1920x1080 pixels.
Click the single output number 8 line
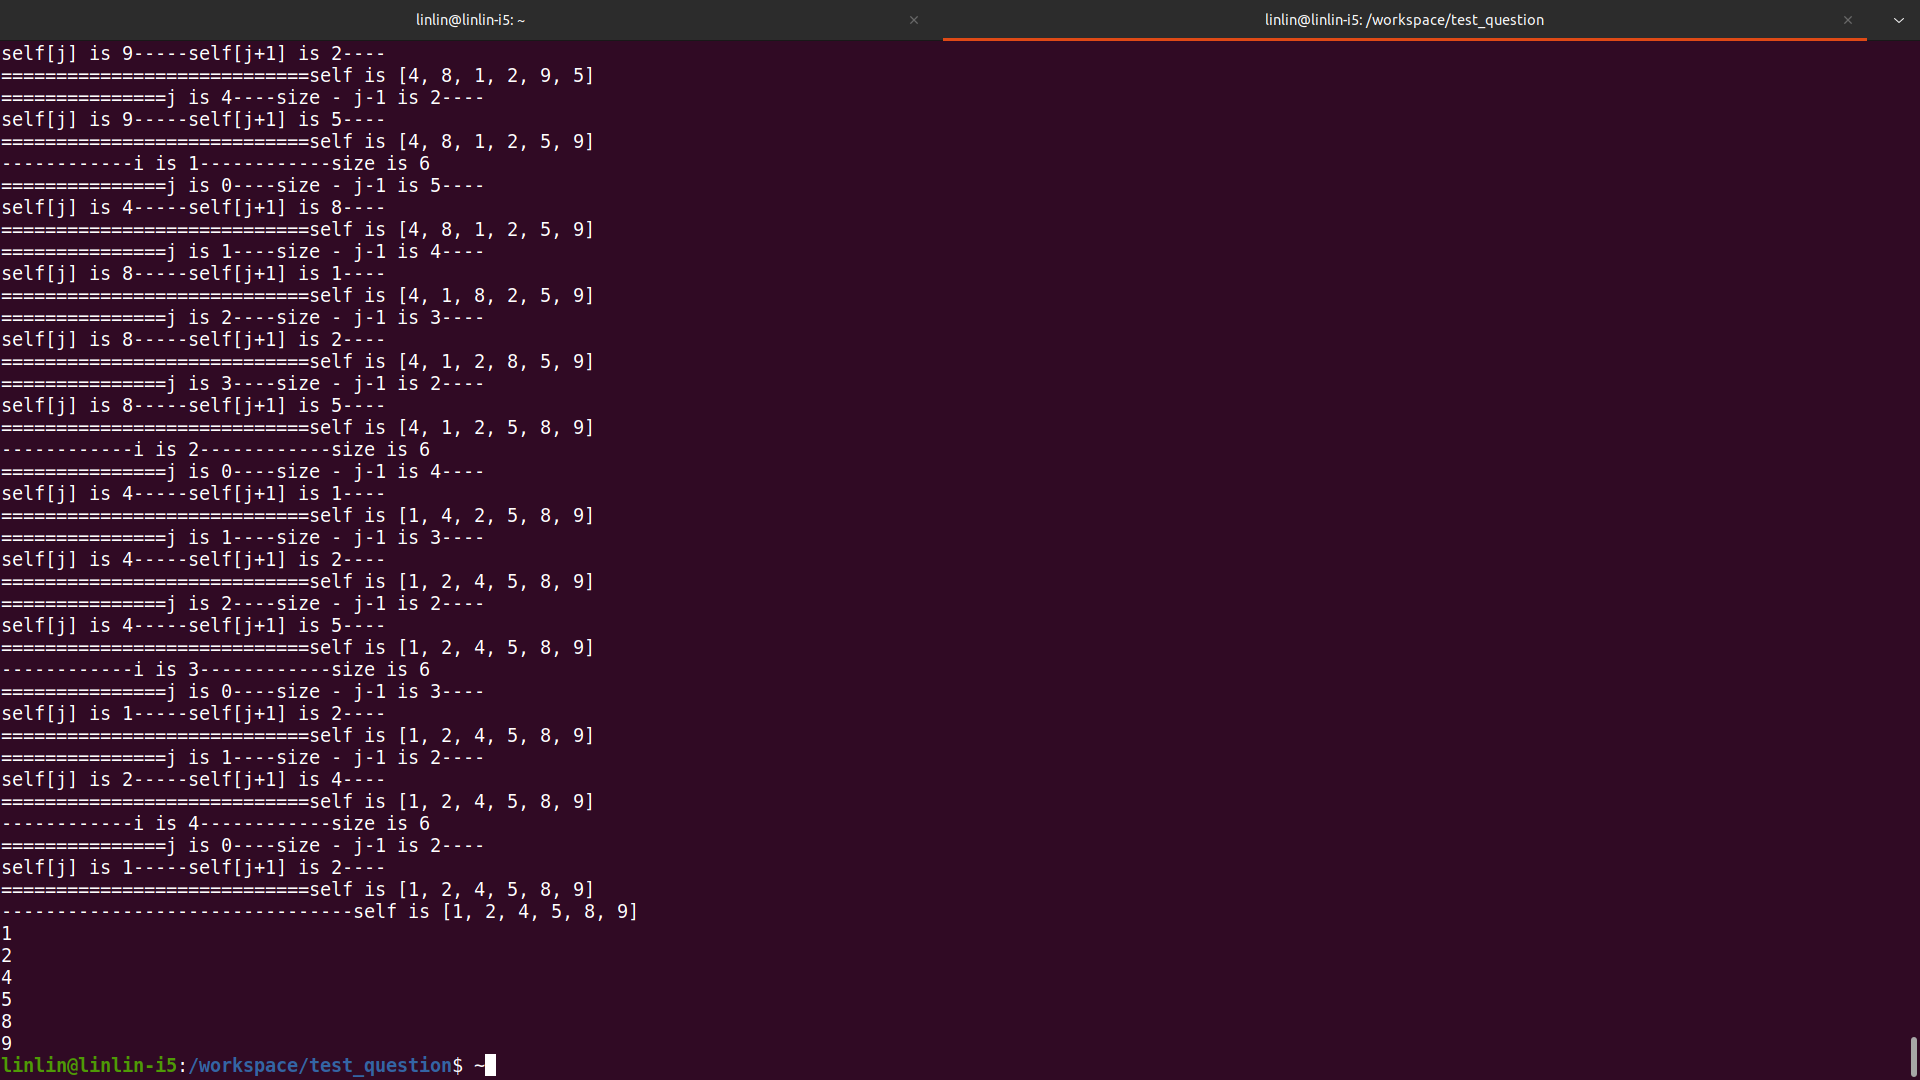(x=7, y=1022)
